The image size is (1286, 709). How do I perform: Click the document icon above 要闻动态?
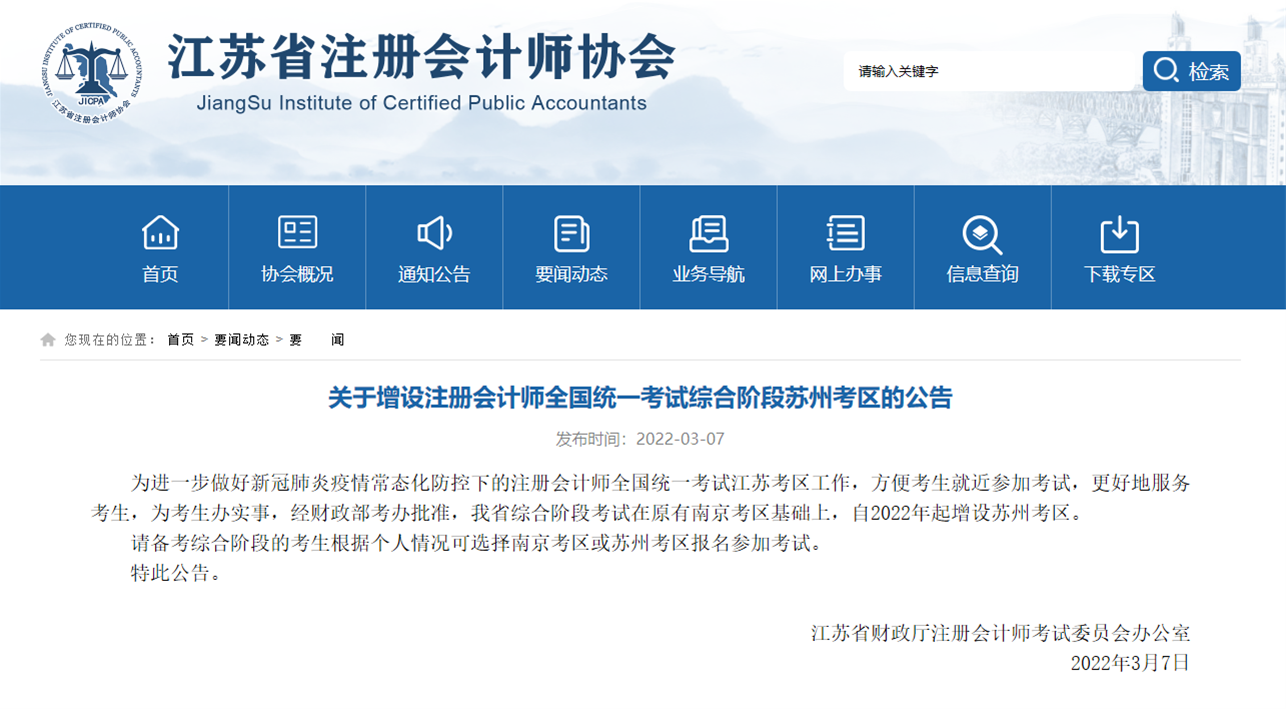click(571, 233)
